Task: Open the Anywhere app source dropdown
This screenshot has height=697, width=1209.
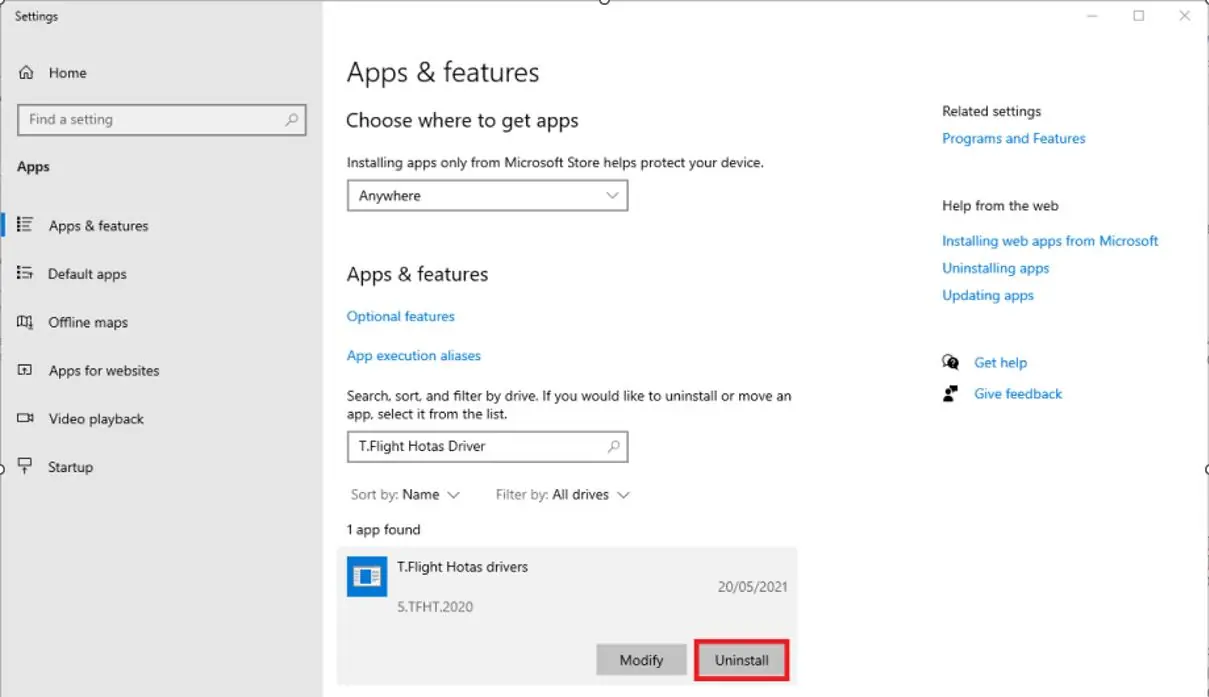Action: click(487, 196)
